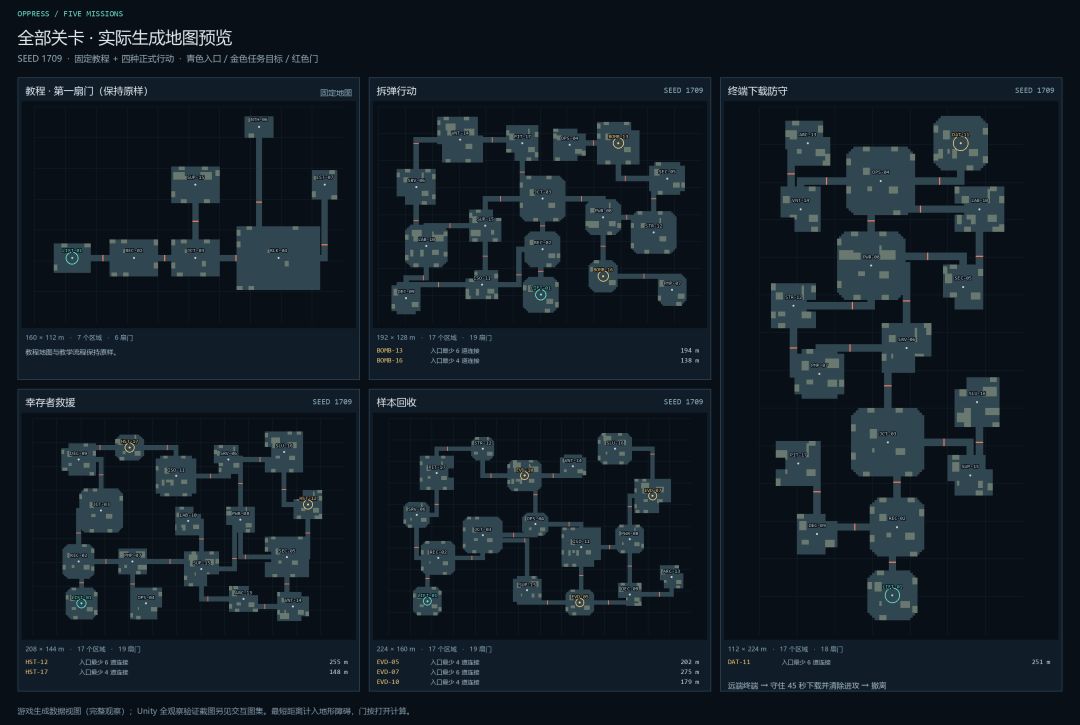
Task: Click the BOMB-13 label in the stats list
Action: coord(389,350)
